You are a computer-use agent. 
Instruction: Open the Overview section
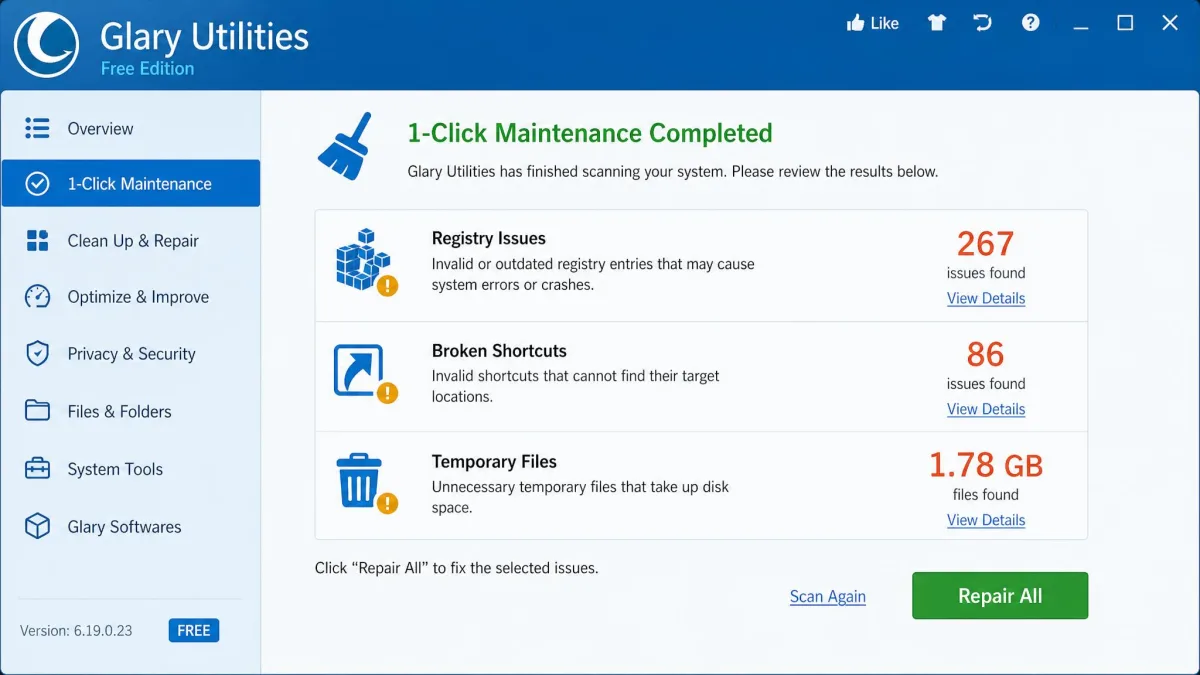point(131,128)
